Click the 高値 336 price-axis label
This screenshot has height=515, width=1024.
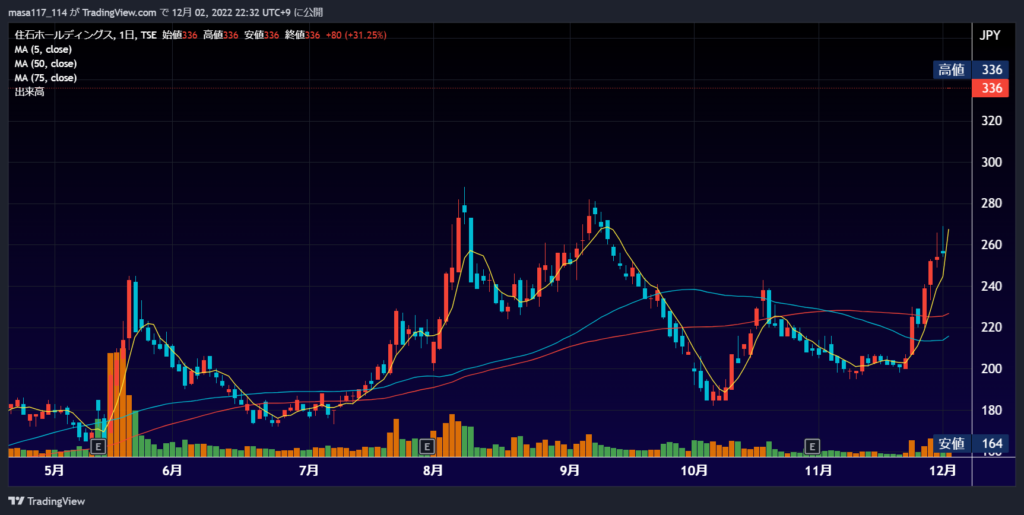point(971,70)
